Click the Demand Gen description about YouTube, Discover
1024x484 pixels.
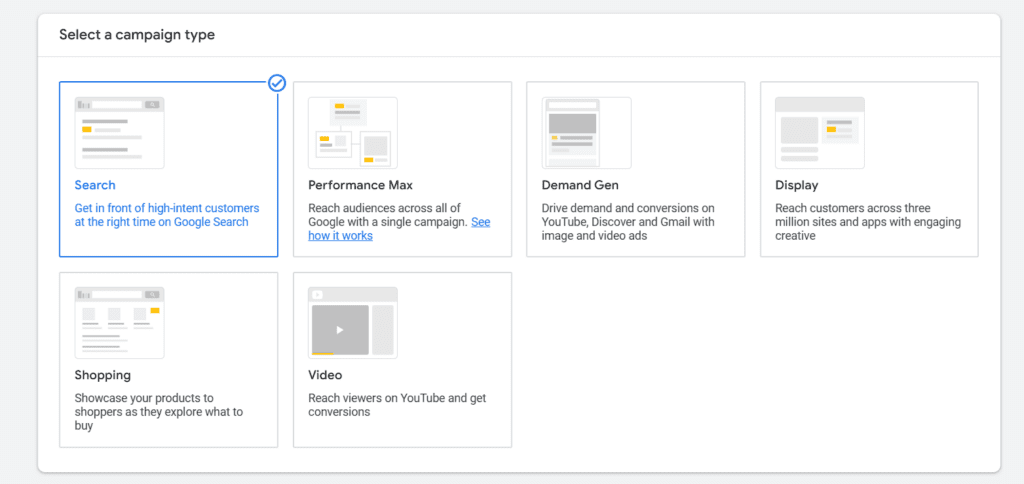(x=630, y=222)
